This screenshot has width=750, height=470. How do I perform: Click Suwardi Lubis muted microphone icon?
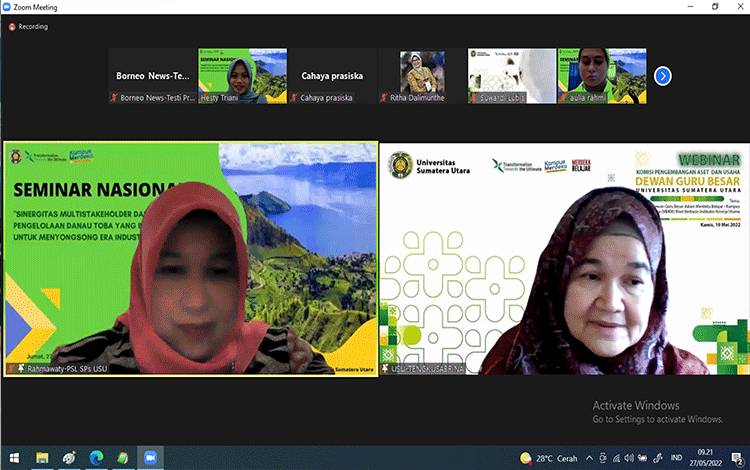click(474, 98)
